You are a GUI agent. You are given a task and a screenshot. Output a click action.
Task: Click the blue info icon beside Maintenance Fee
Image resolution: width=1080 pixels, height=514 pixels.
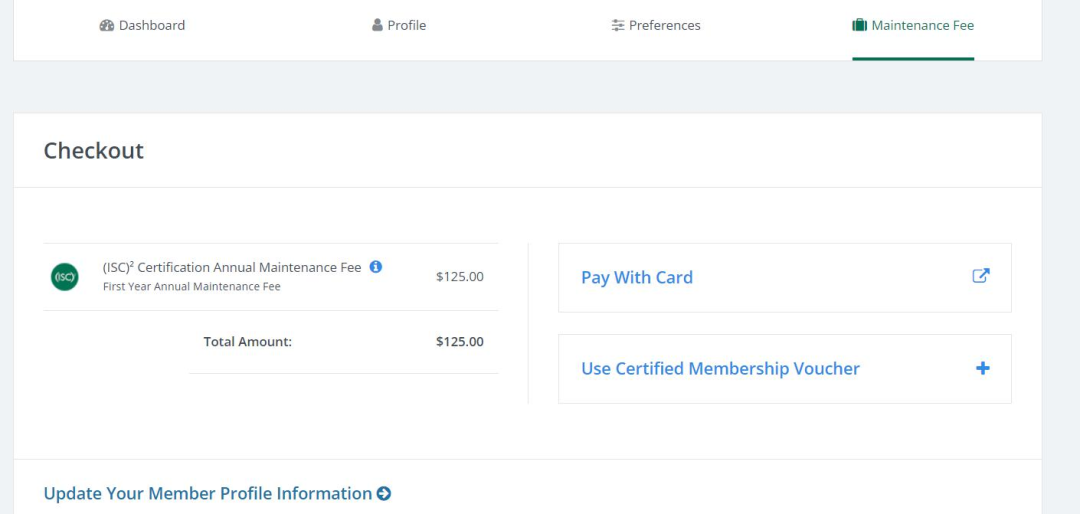pos(375,267)
